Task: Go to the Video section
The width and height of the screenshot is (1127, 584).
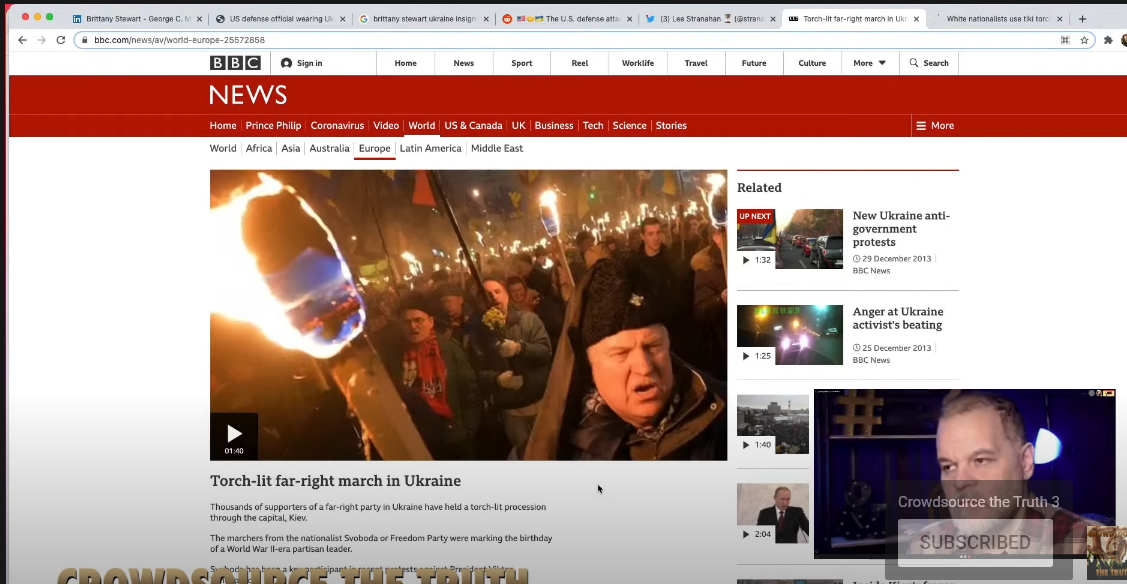Action: (386, 126)
